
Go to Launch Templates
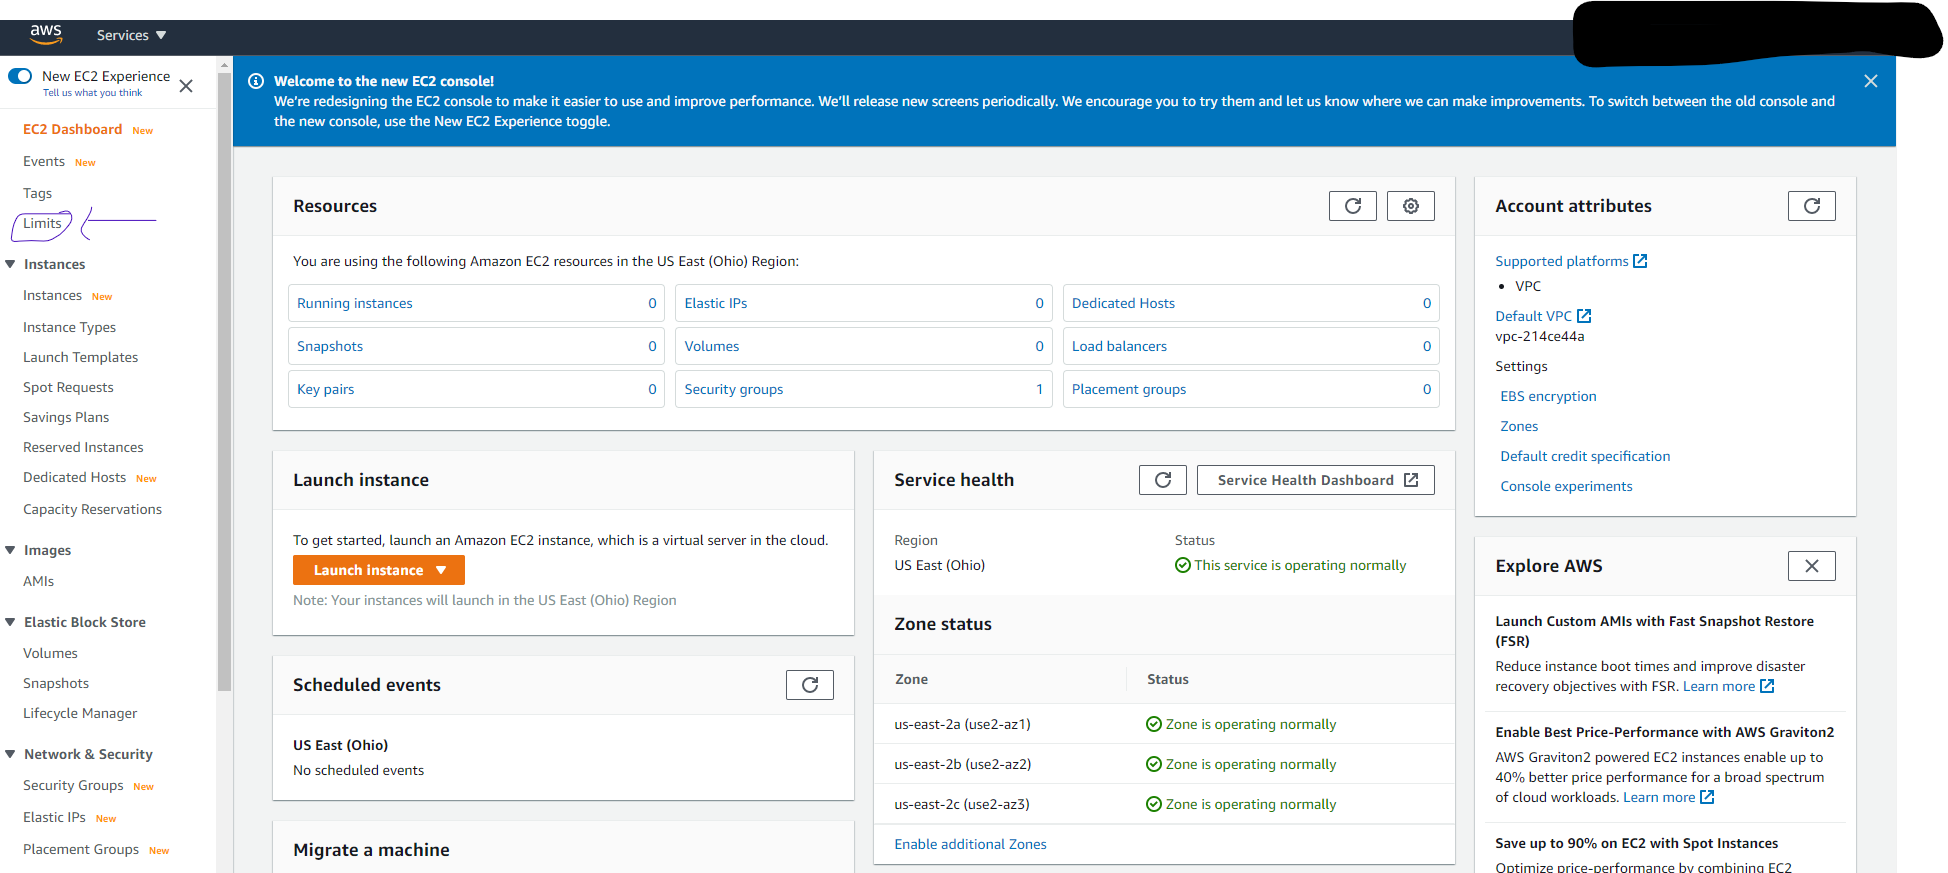pyautogui.click(x=80, y=357)
